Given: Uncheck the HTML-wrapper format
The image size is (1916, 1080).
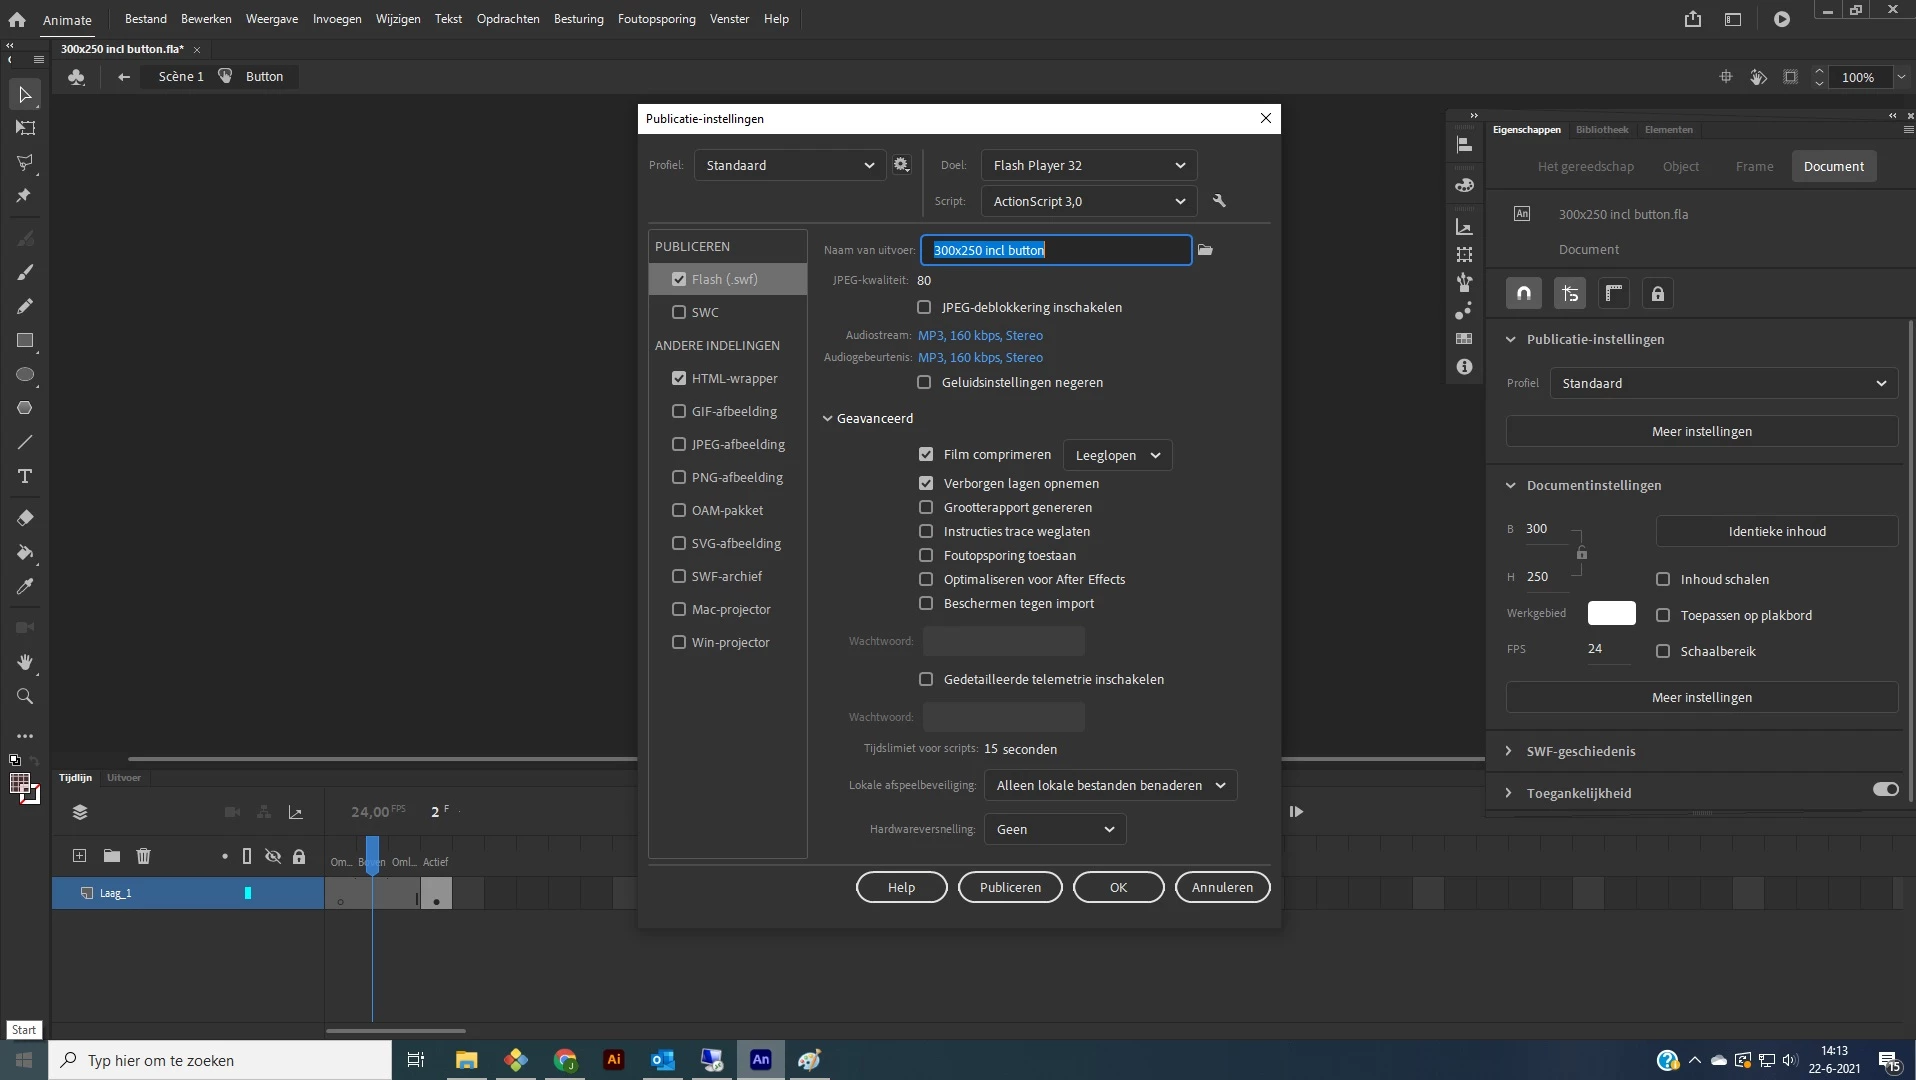Looking at the screenshot, I should coord(679,378).
